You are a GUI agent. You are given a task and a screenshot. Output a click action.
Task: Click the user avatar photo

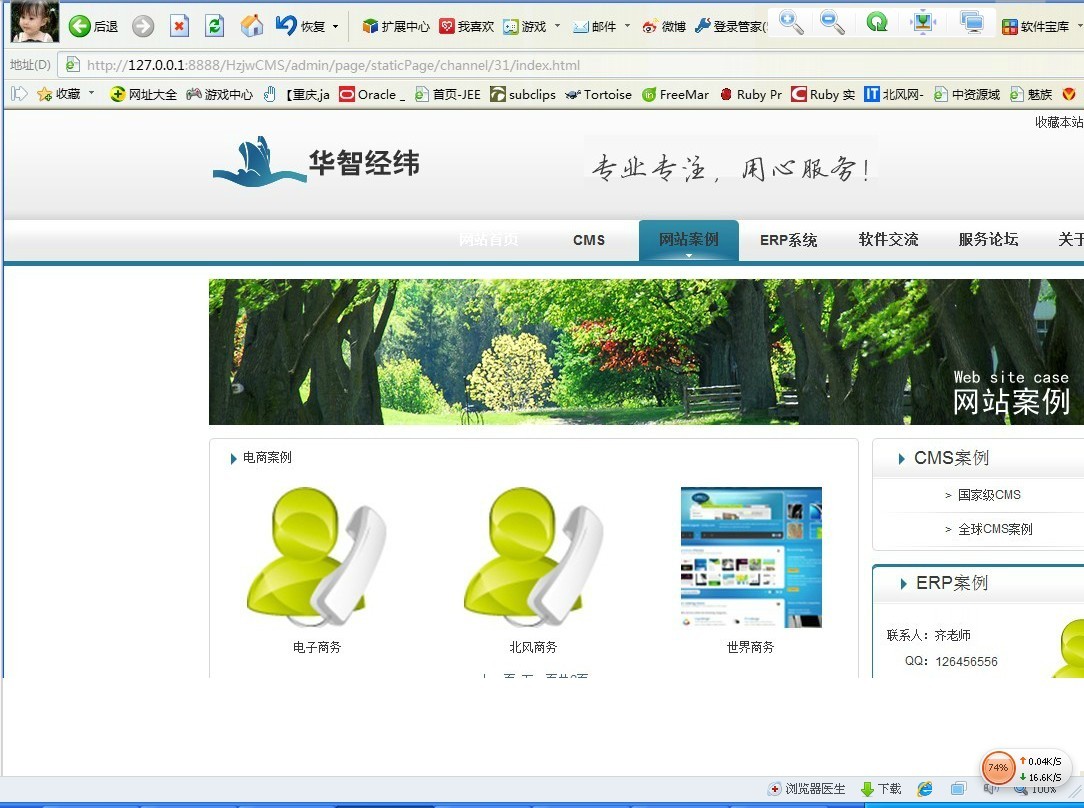35,21
